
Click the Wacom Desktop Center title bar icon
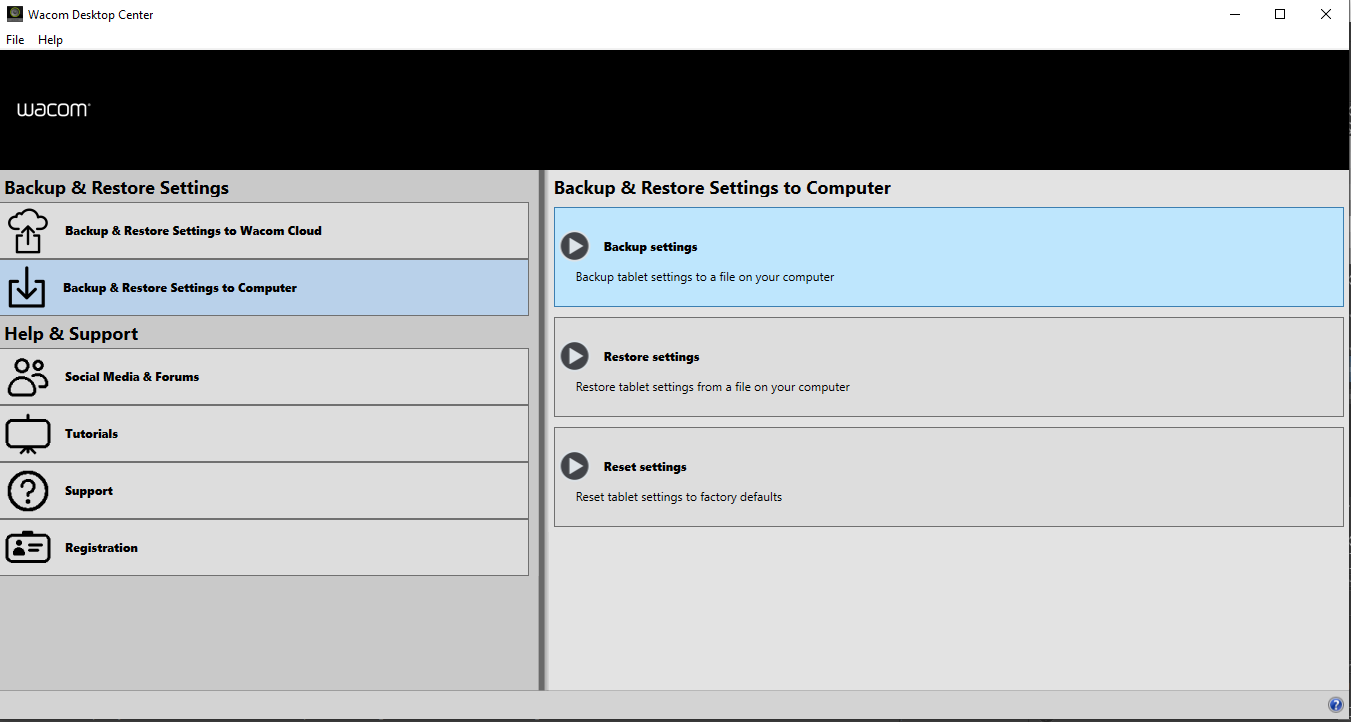(15, 15)
